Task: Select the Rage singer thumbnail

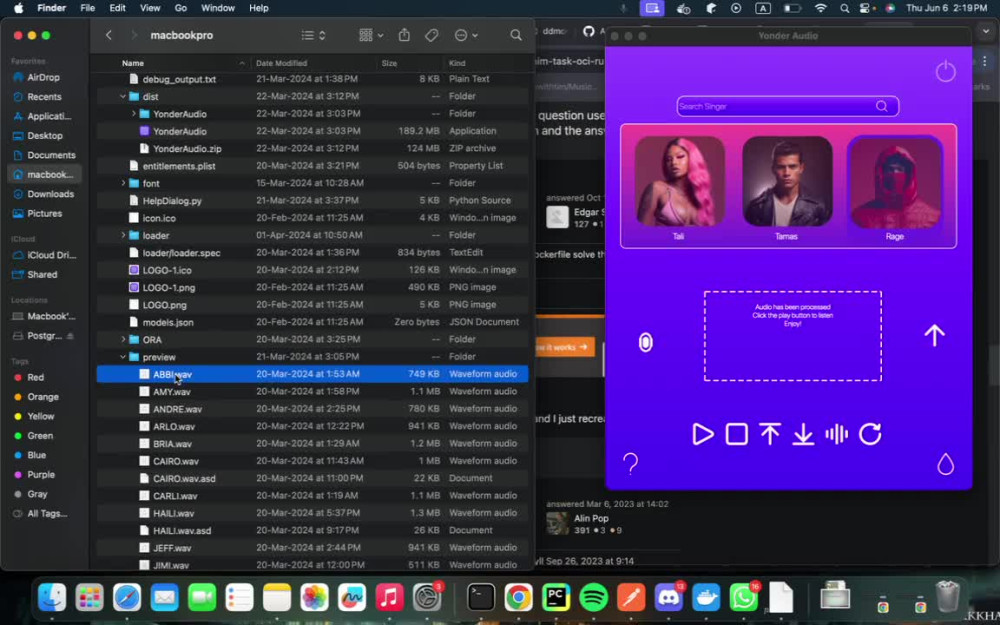Action: point(895,182)
